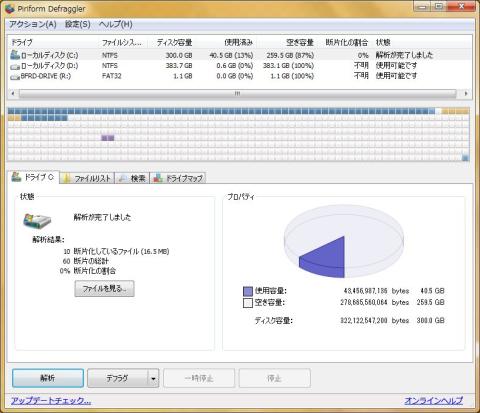Sort by 断片化の割合 column header
480x413 pixels.
pos(346,42)
